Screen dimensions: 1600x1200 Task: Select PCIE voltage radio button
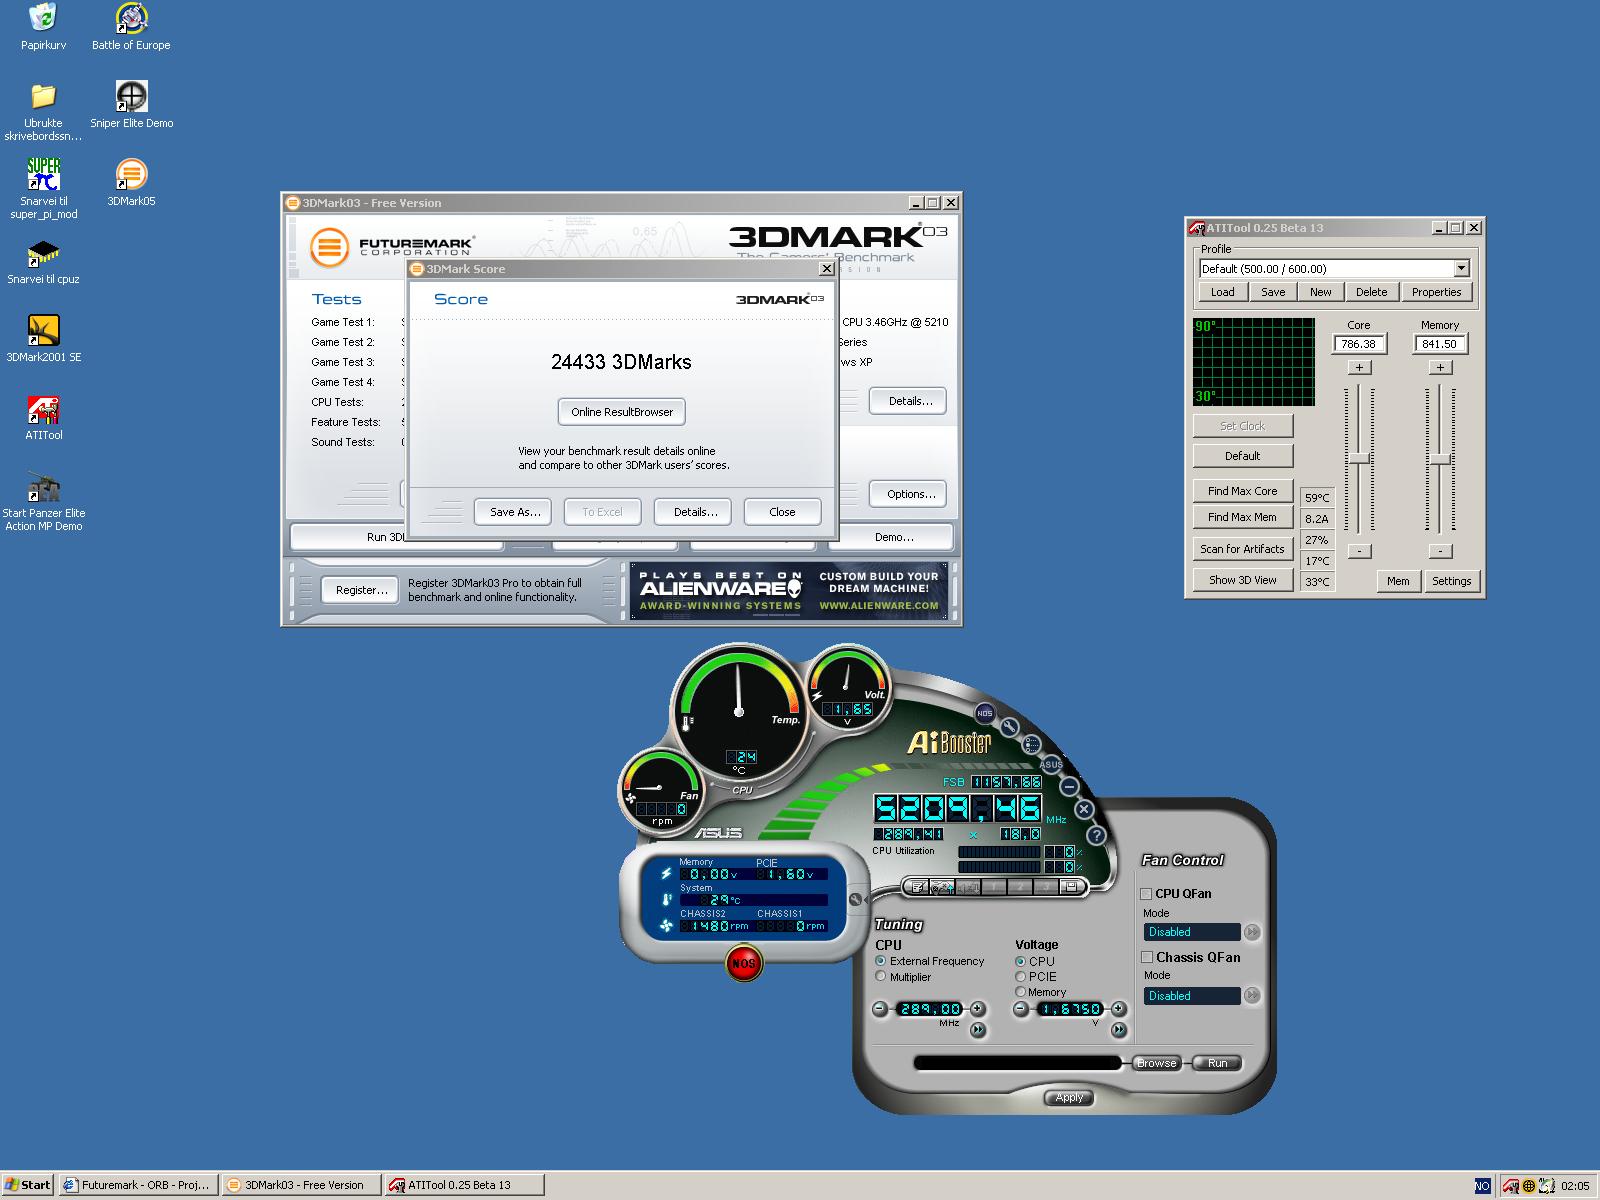(x=1021, y=977)
